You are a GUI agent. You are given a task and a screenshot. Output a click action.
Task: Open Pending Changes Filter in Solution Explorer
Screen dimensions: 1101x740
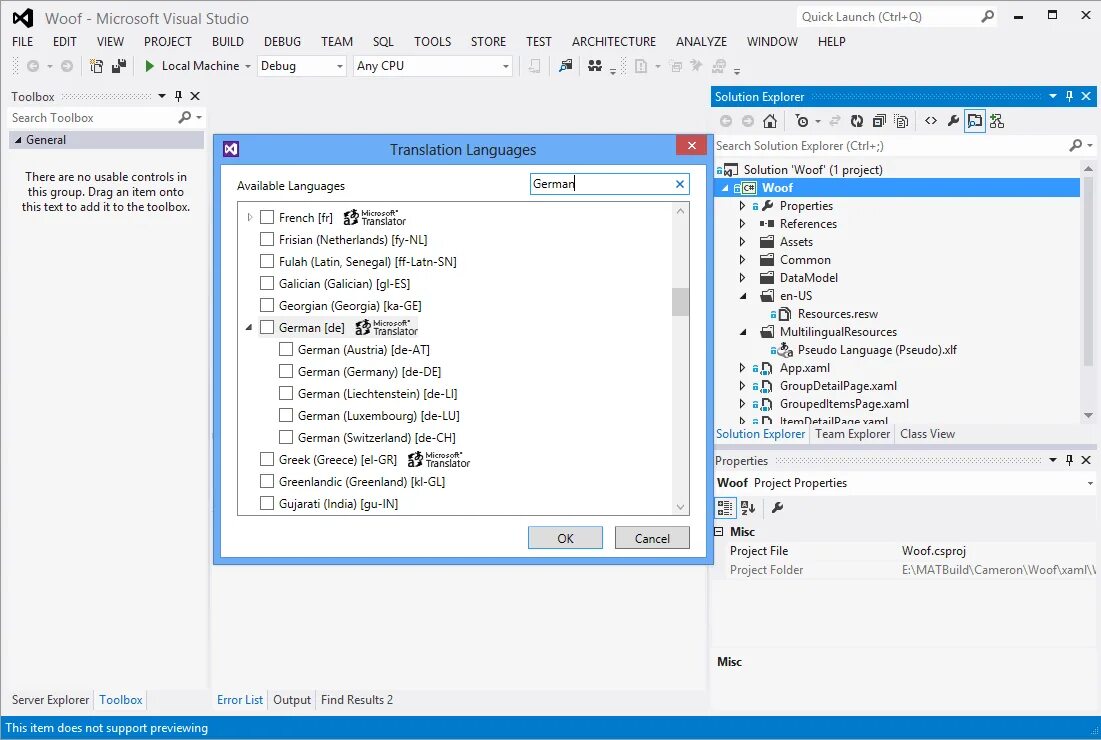coord(802,121)
